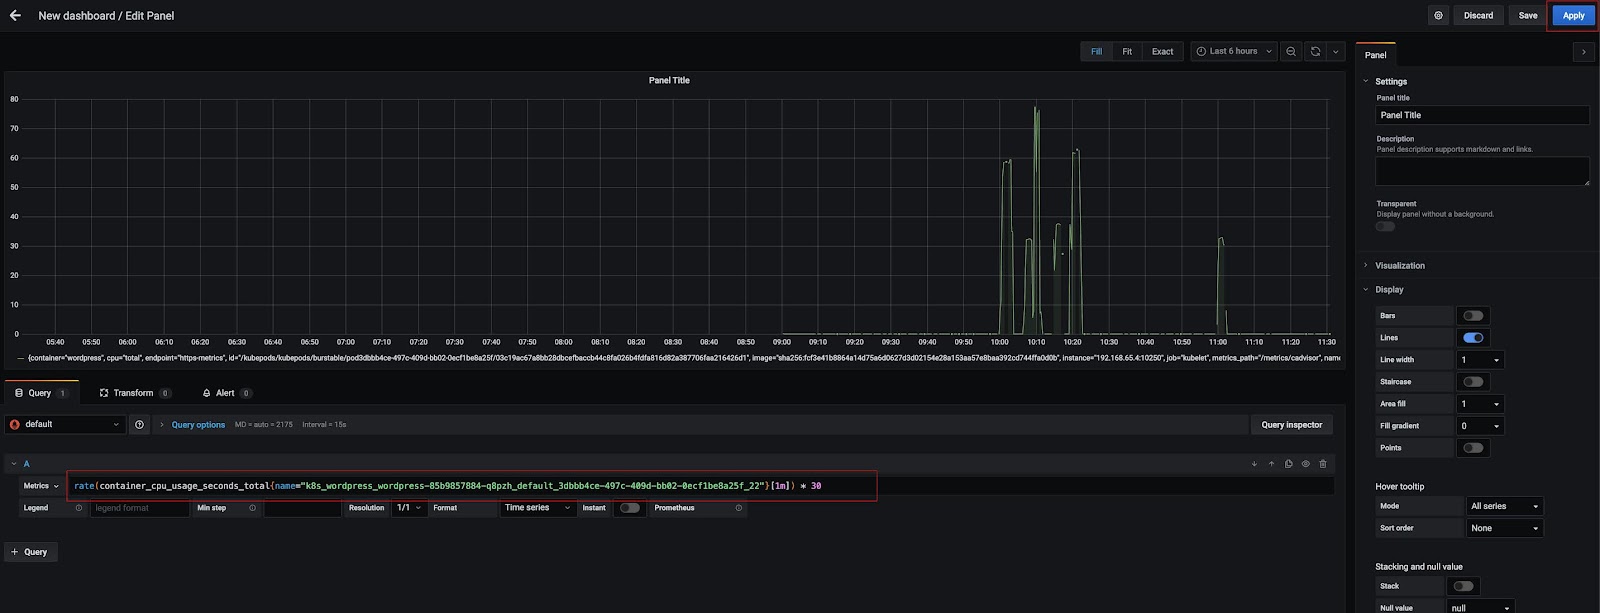Switch to the Transform tab
This screenshot has width=1600, height=613.
pos(134,393)
